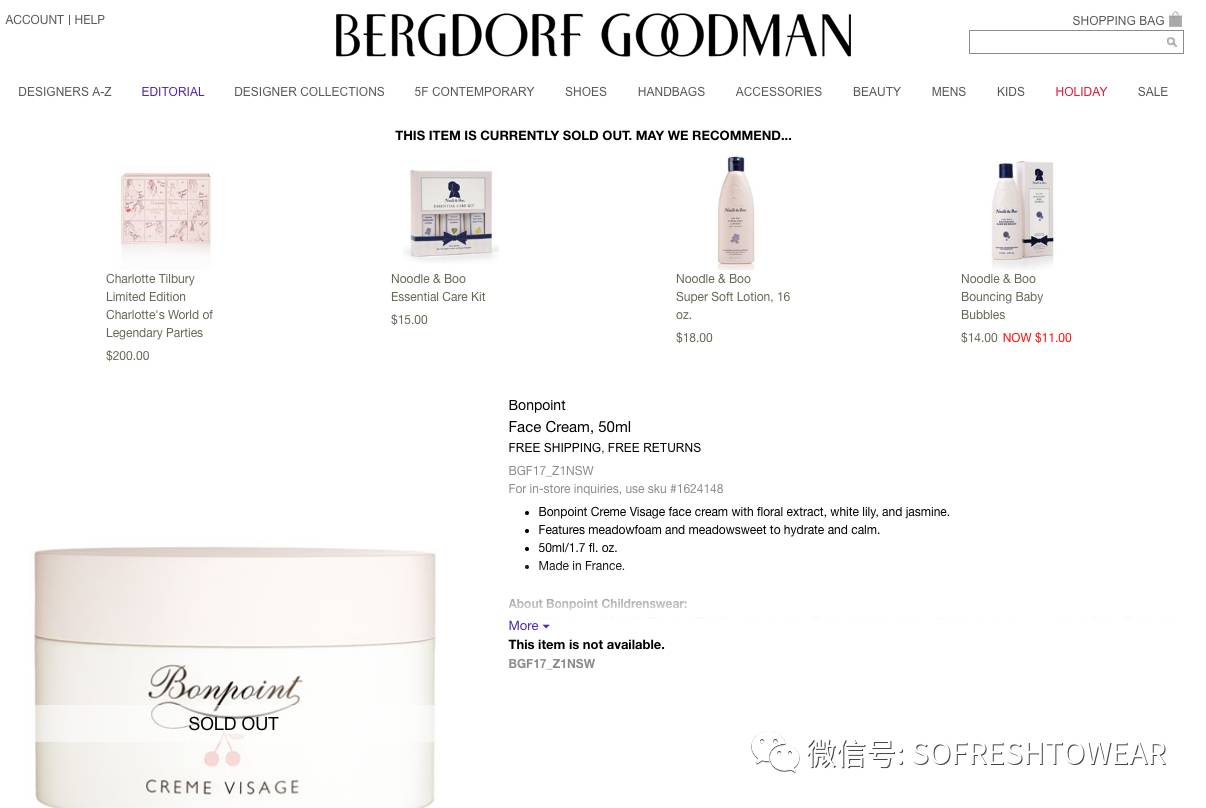Open the Help link
This screenshot has width=1206, height=808.
click(x=89, y=20)
